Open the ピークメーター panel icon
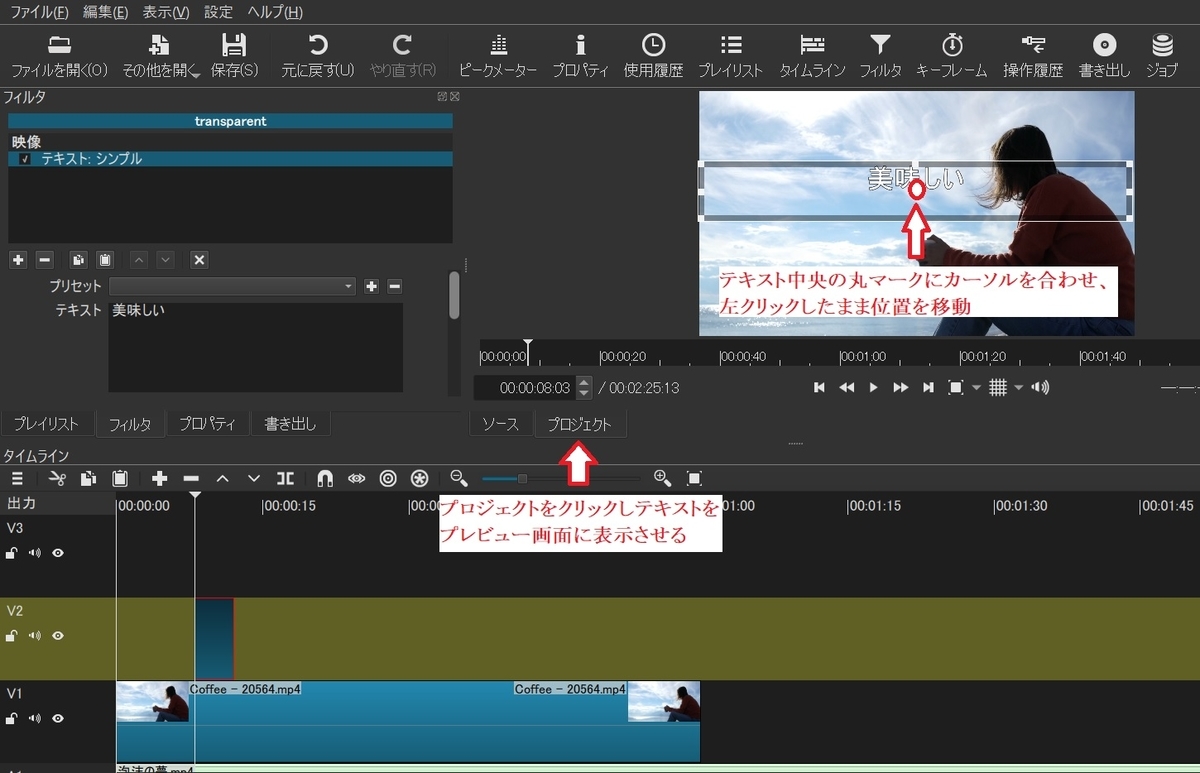The width and height of the screenshot is (1200, 773). pos(498,56)
